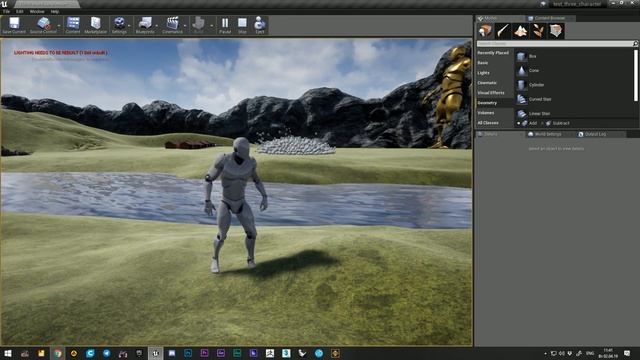
Task: Open the Cinematics toolbar button
Action: click(x=172, y=25)
